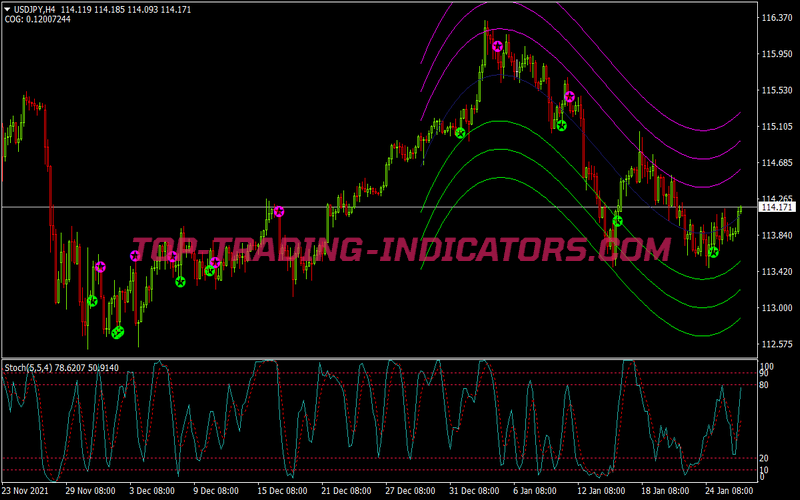
Task: Click the dropdown triangle beside USDJPY,H4
Action: (7, 9)
